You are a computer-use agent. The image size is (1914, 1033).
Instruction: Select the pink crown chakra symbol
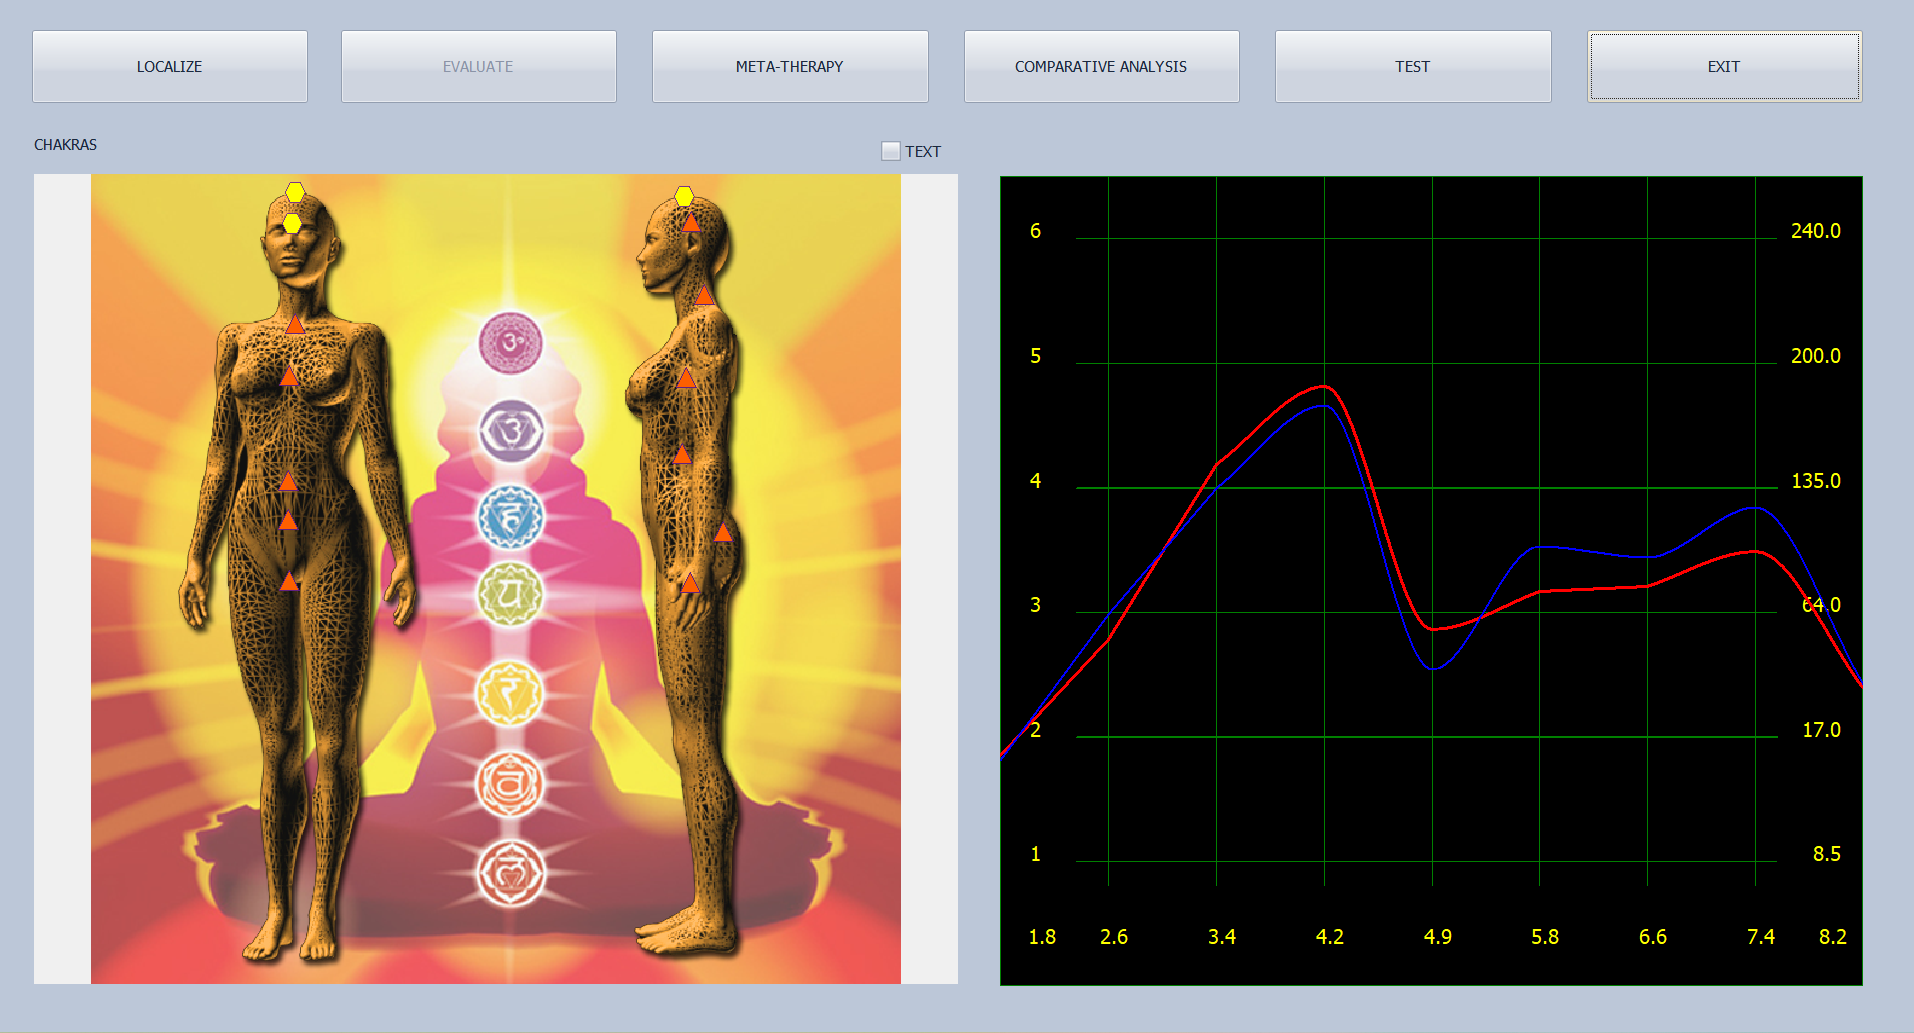510,342
